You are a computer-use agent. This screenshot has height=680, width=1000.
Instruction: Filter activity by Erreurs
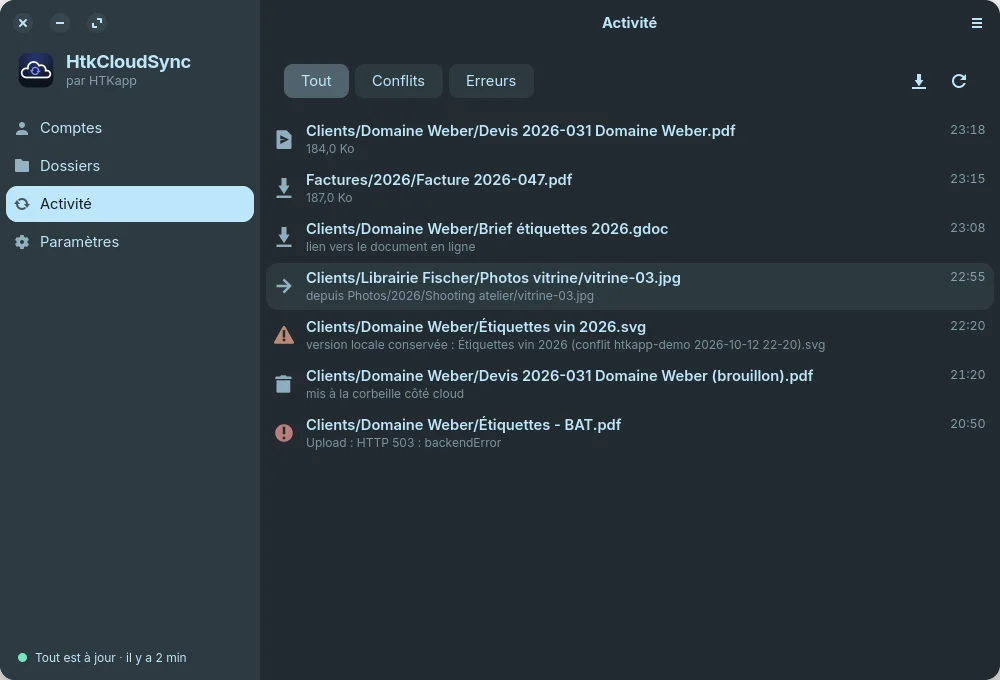pos(491,81)
